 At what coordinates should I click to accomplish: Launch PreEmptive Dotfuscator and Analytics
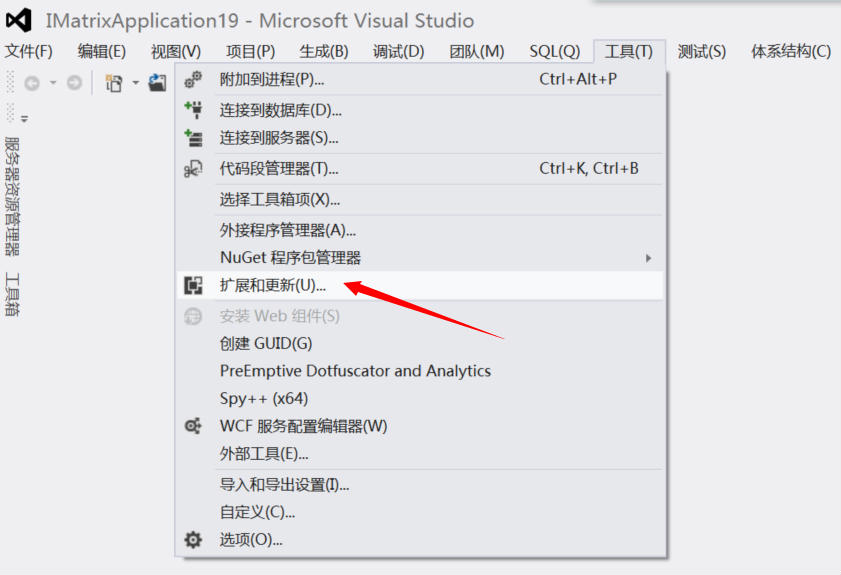(421, 371)
